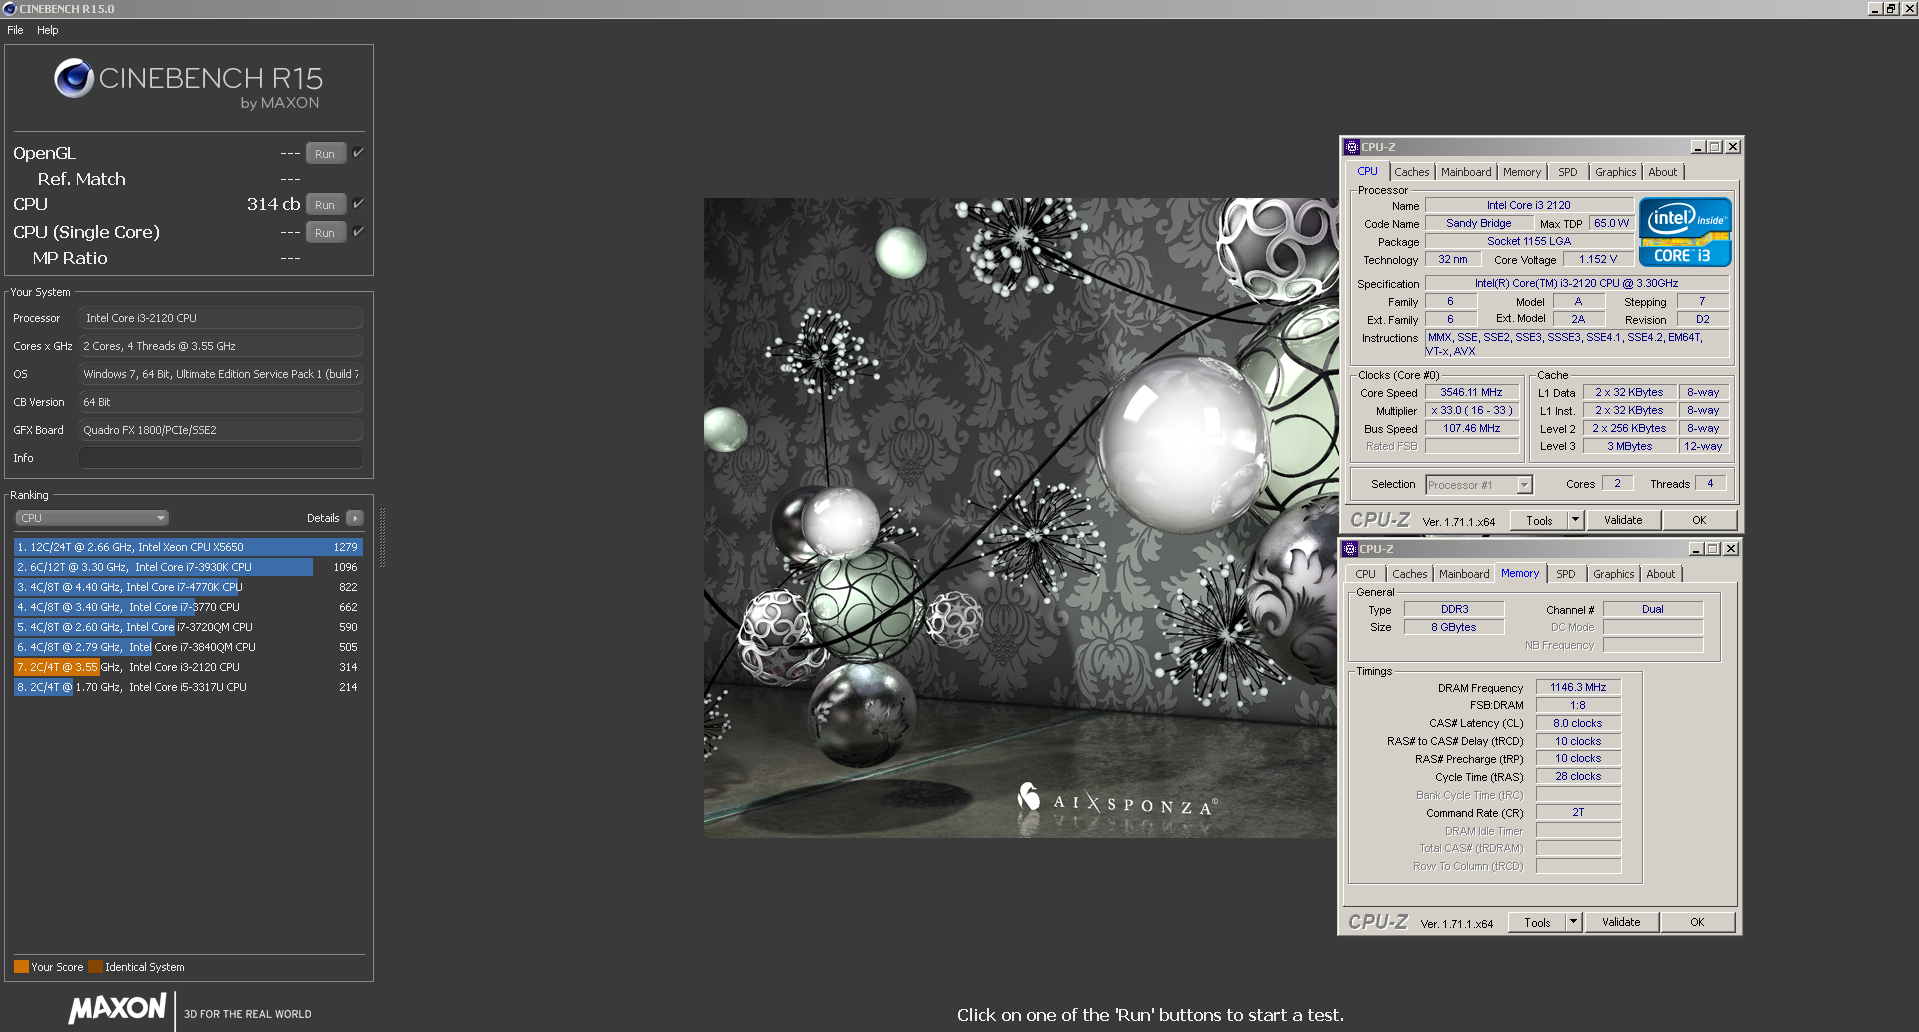
Task: Select the Xeon X5650 ranking row
Action: [x=188, y=547]
